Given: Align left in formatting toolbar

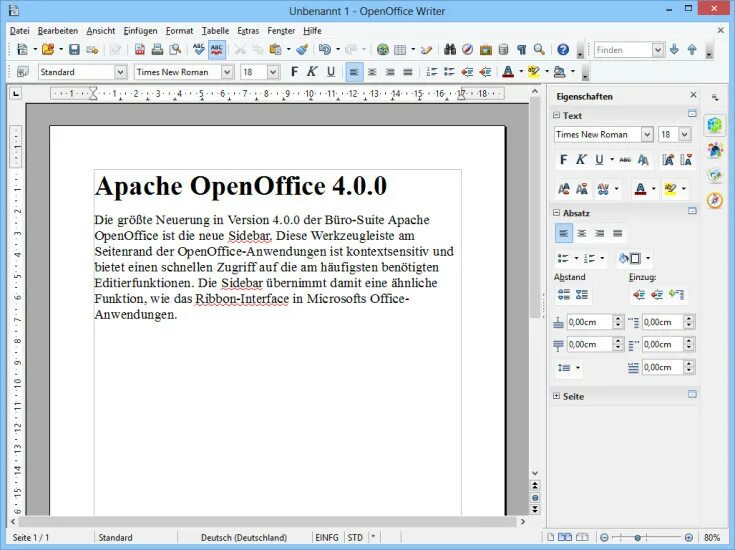Looking at the screenshot, I should (354, 72).
